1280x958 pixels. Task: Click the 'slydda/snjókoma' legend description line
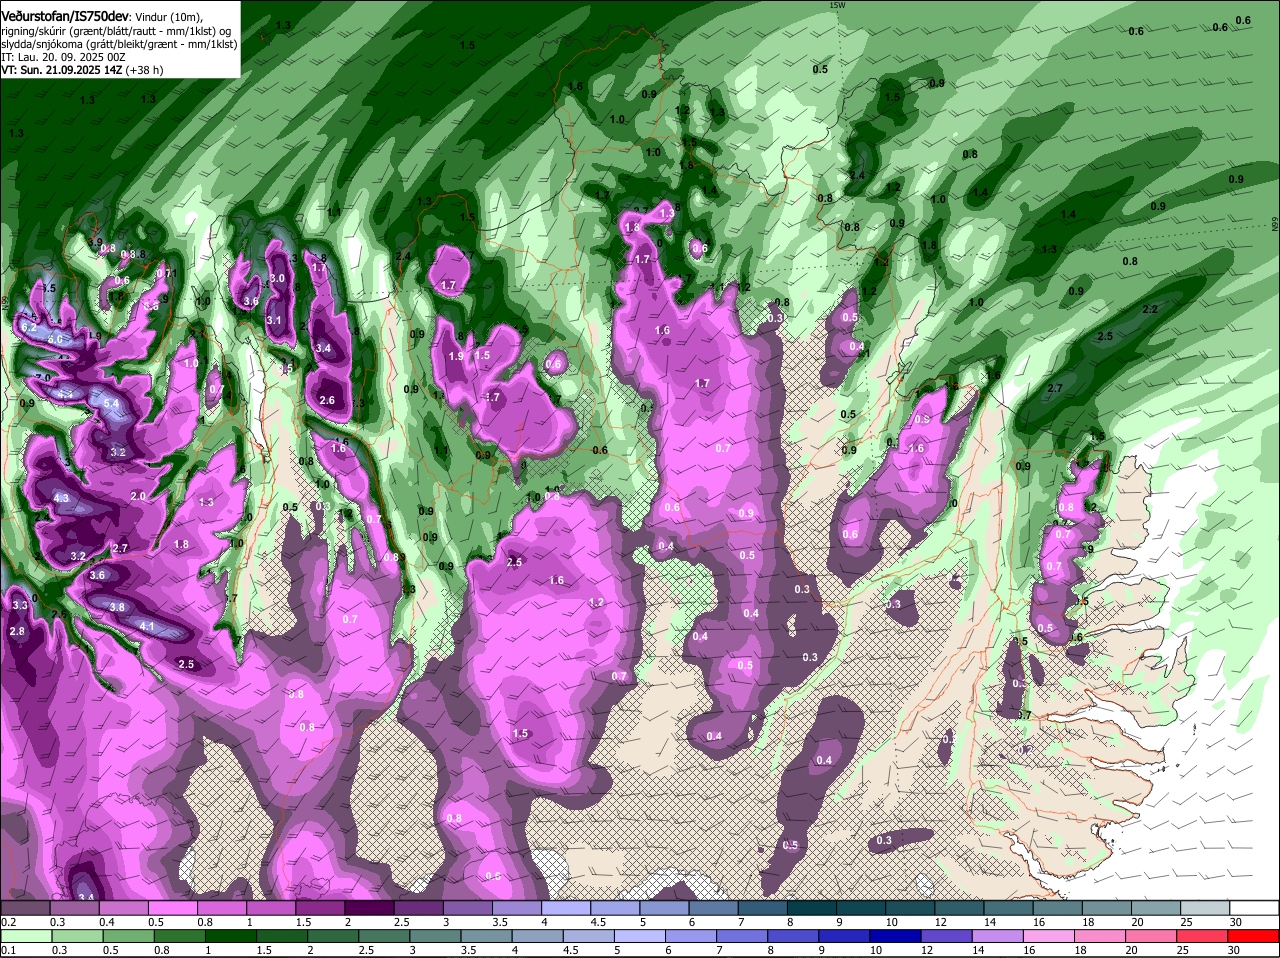[119, 44]
